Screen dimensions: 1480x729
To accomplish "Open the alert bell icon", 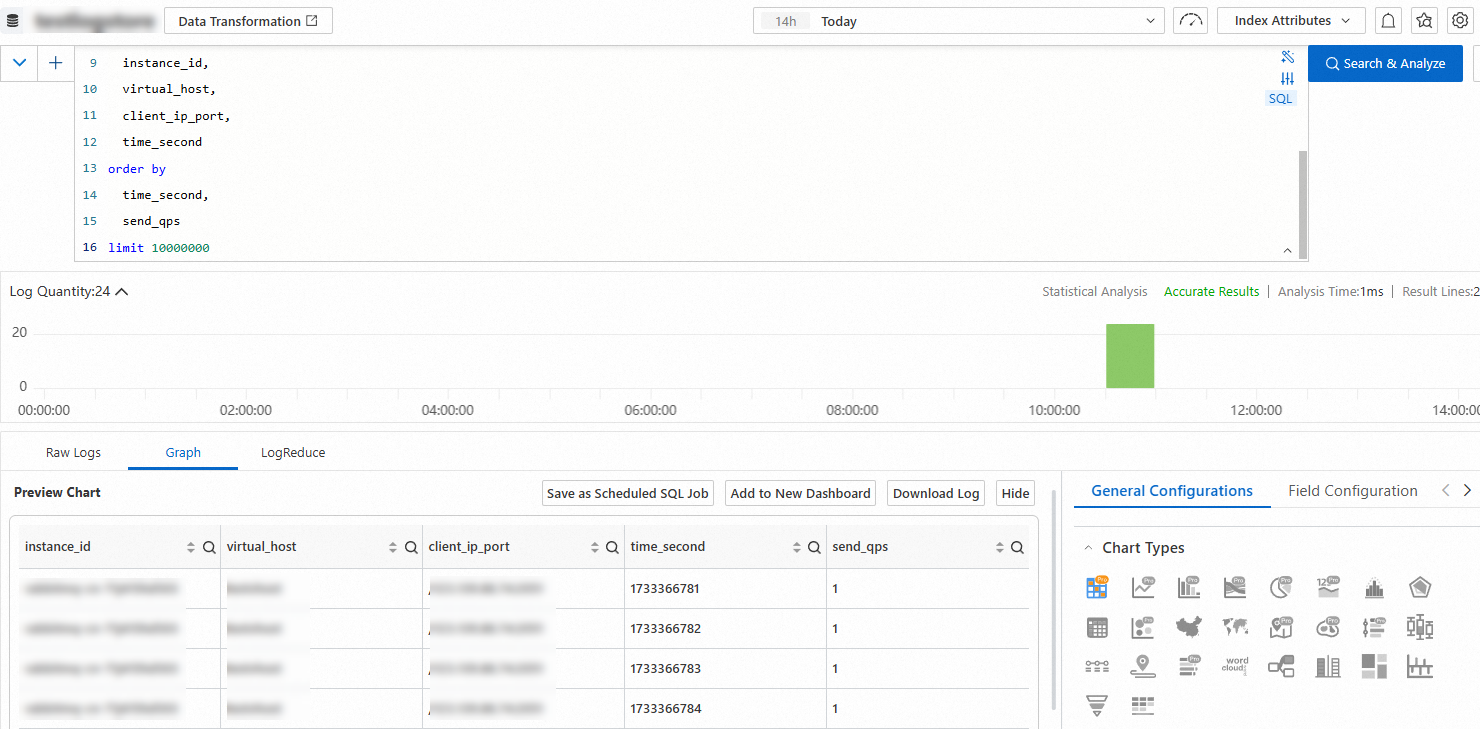I will pyautogui.click(x=1388, y=21).
